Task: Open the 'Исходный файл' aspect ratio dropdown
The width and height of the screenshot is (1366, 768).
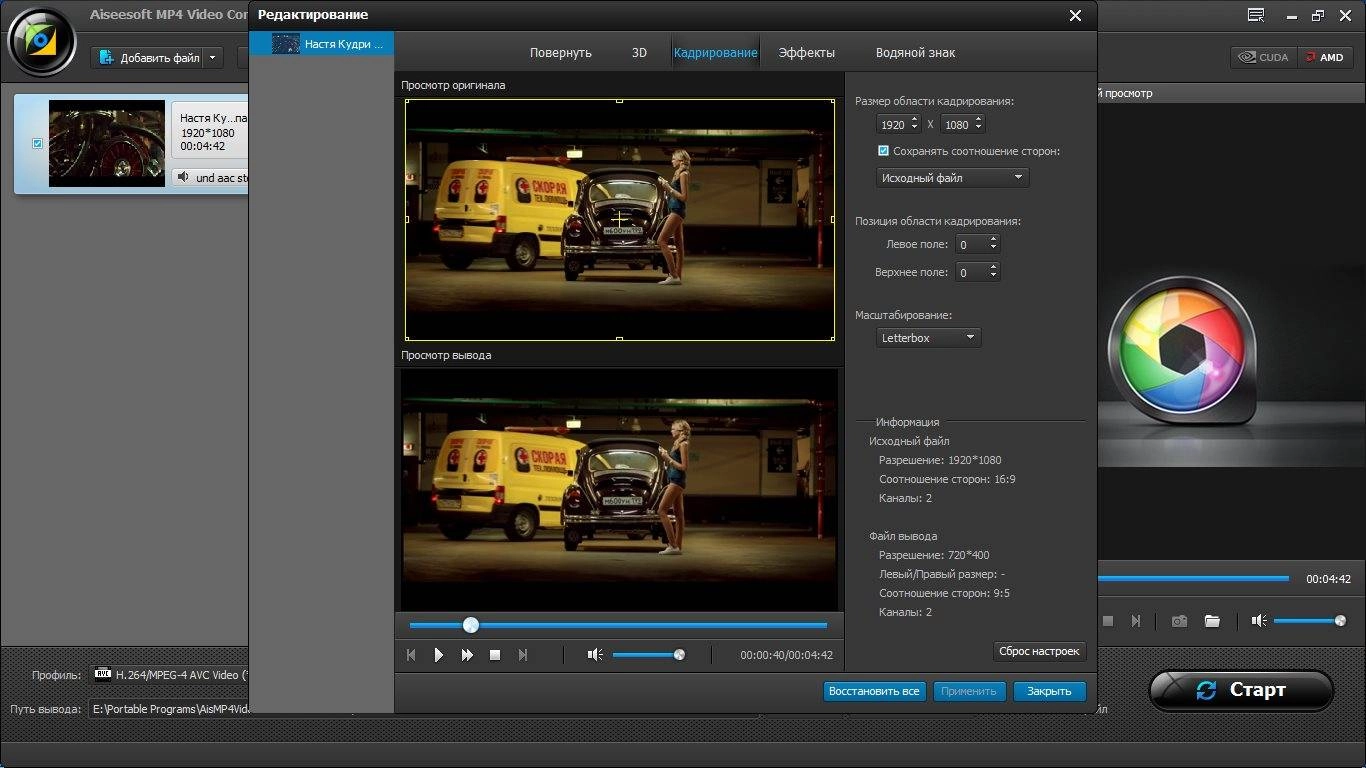Action: (952, 177)
